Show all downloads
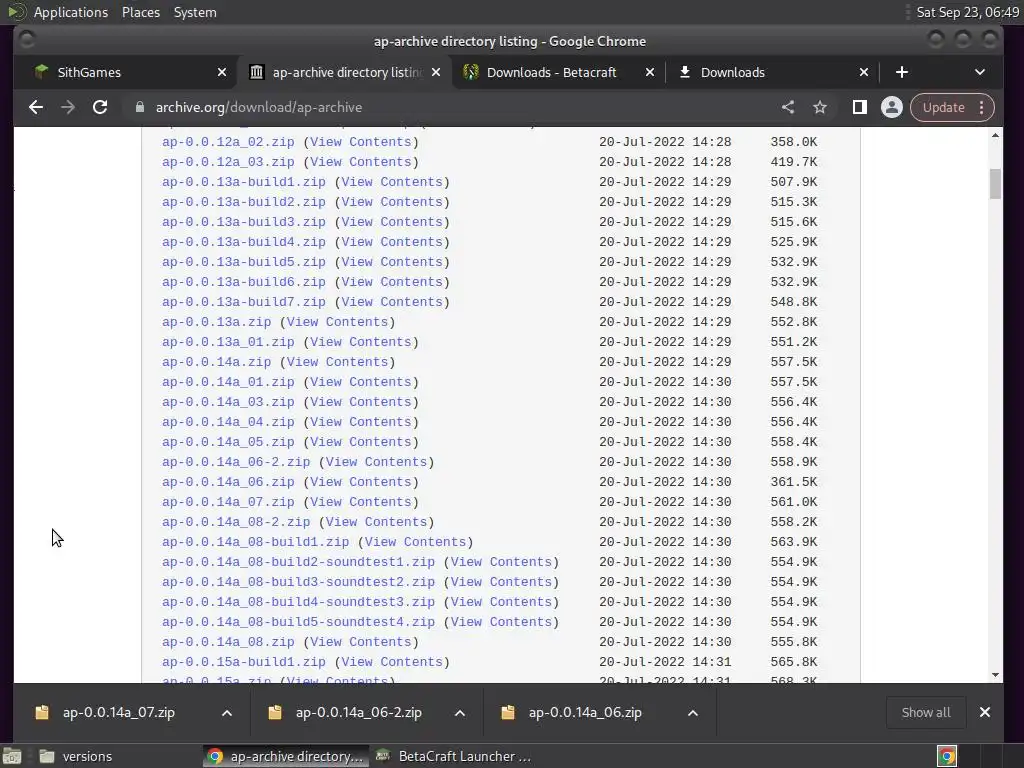The image size is (1024, 768). (x=926, y=712)
